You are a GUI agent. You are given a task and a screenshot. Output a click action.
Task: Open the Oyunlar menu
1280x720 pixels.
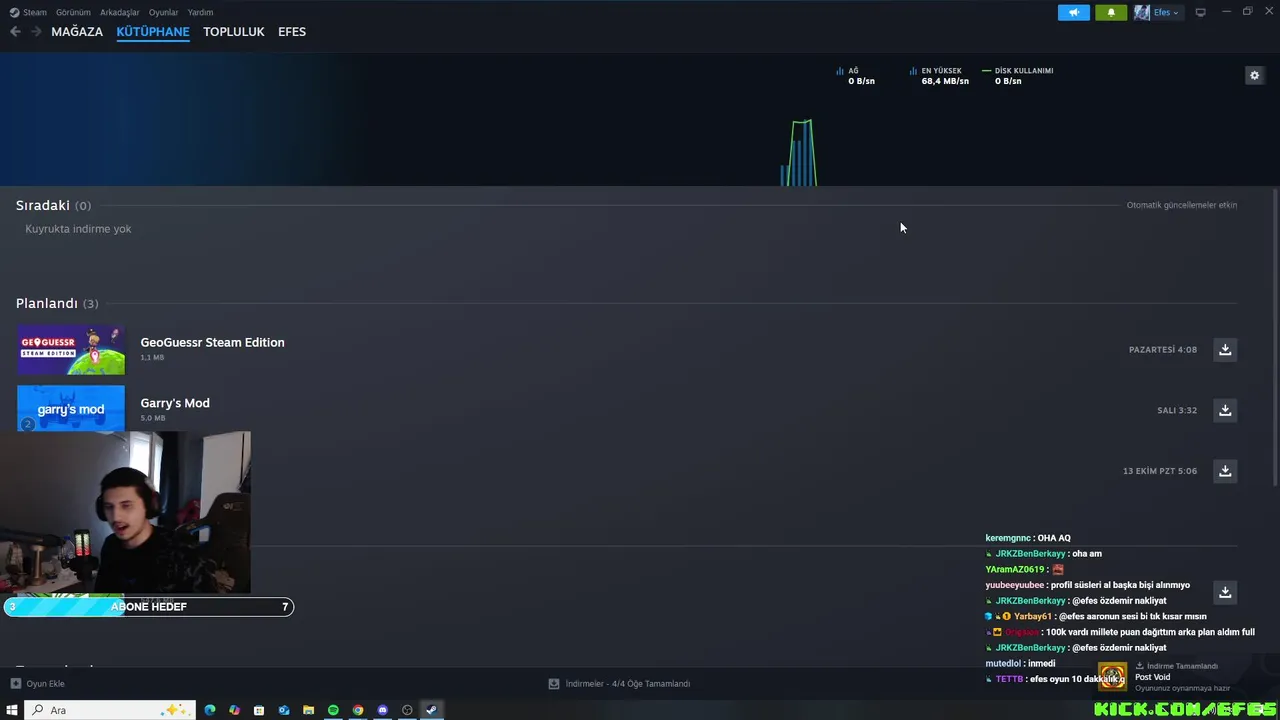[163, 12]
